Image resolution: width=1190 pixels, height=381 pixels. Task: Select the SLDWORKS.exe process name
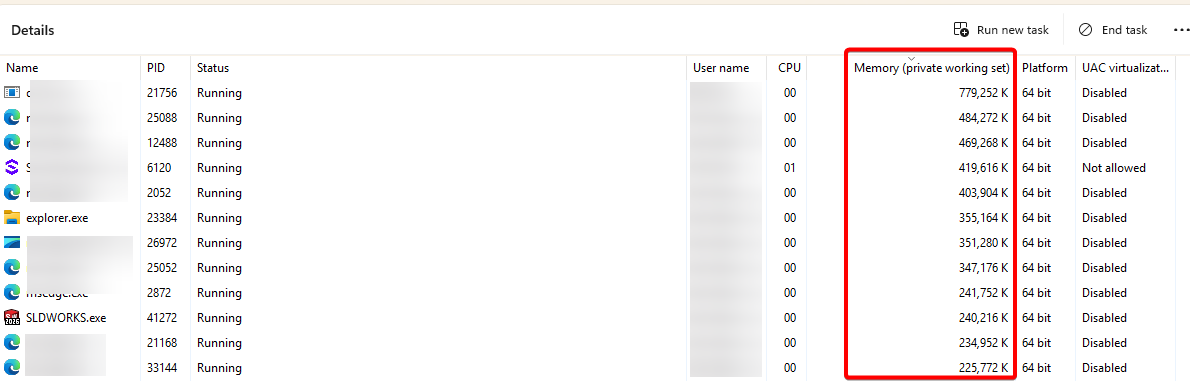[66, 317]
